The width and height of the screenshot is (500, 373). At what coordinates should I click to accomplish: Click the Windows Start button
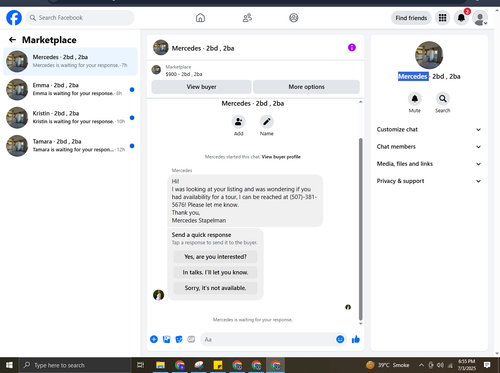pyautogui.click(x=9, y=365)
